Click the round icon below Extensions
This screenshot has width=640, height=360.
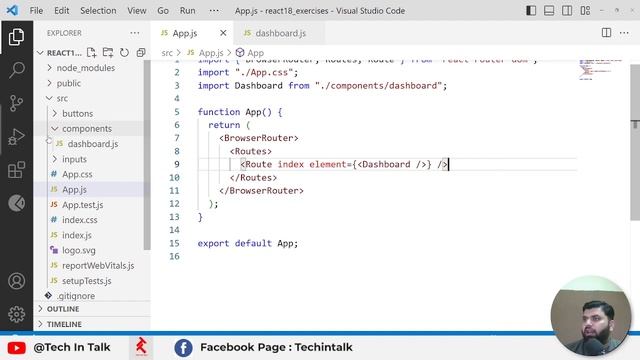[x=16, y=203]
